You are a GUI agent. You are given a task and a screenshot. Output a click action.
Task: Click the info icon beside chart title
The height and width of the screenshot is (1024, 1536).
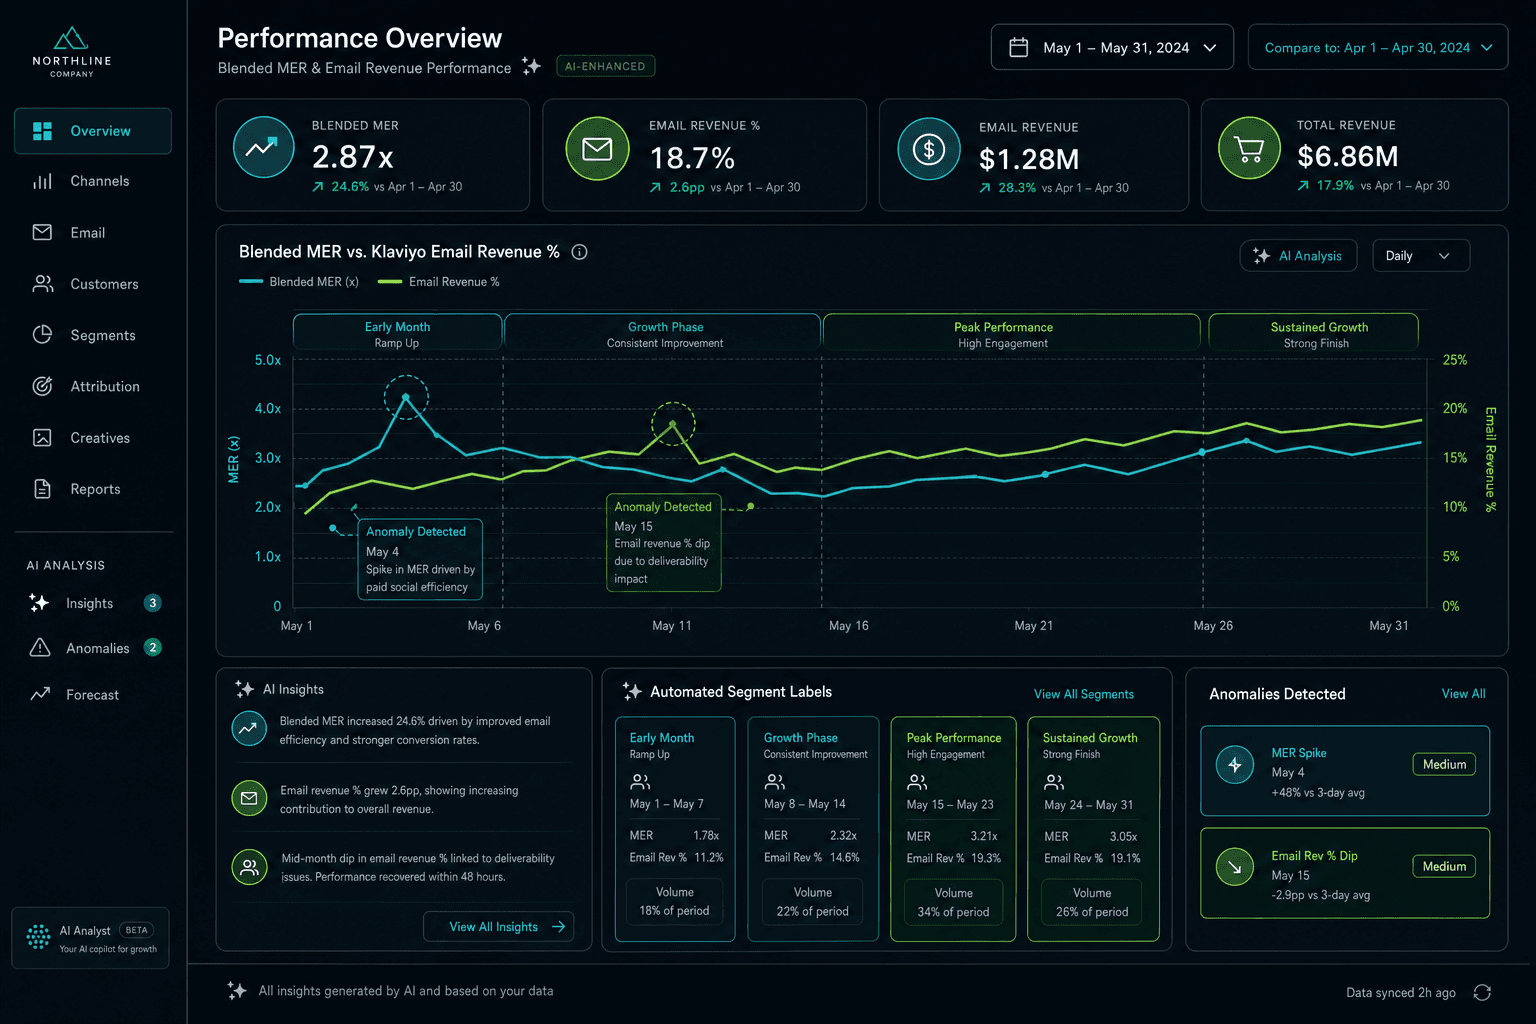[x=579, y=252]
